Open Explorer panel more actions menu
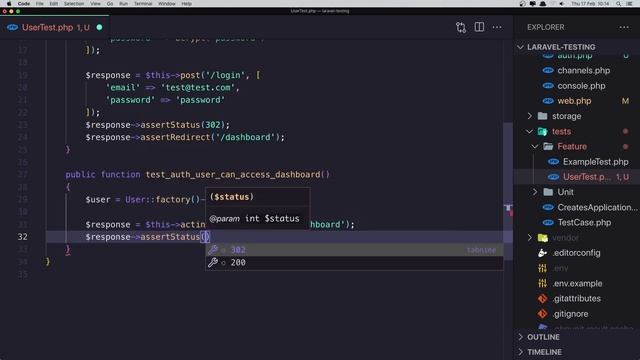The image size is (640, 360). pyautogui.click(x=624, y=27)
